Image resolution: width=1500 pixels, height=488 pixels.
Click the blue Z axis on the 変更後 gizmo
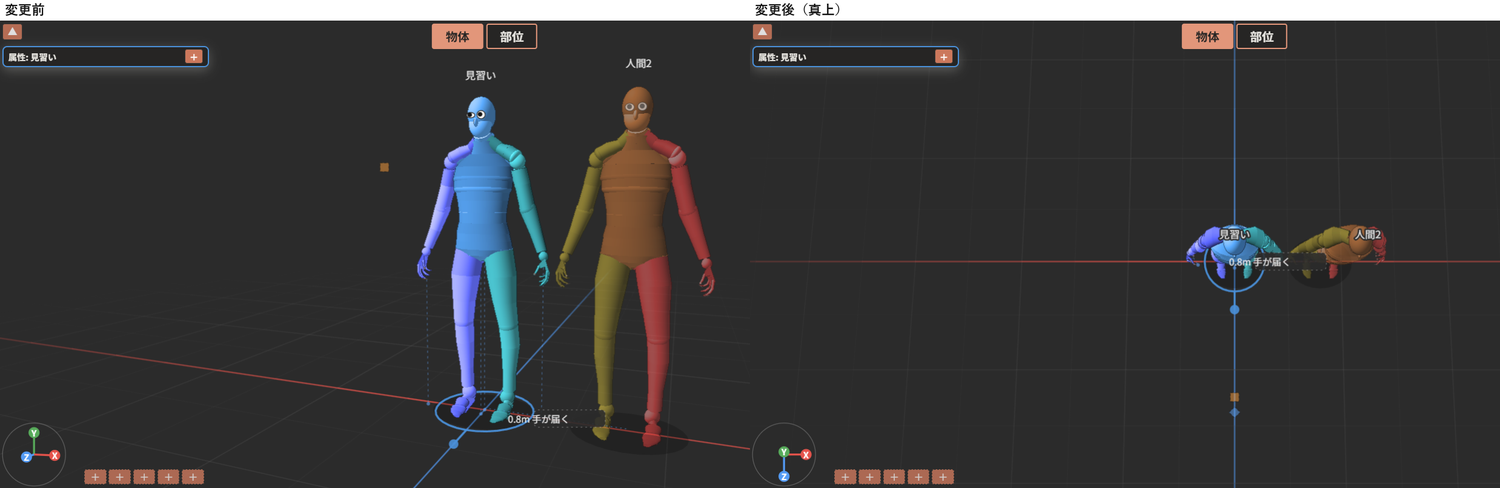tap(784, 476)
